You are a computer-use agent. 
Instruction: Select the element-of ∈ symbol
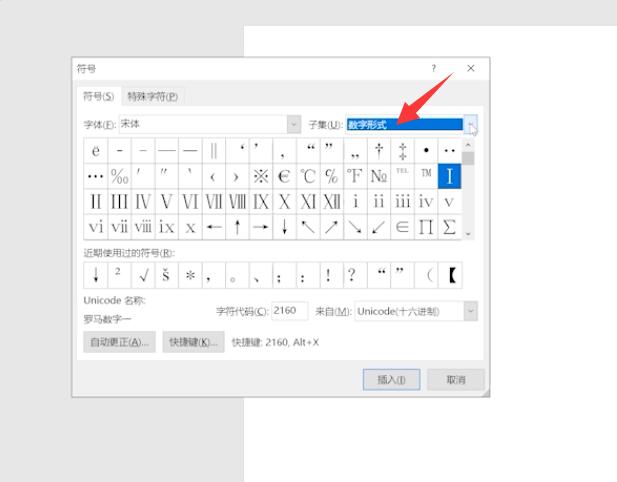[402, 227]
